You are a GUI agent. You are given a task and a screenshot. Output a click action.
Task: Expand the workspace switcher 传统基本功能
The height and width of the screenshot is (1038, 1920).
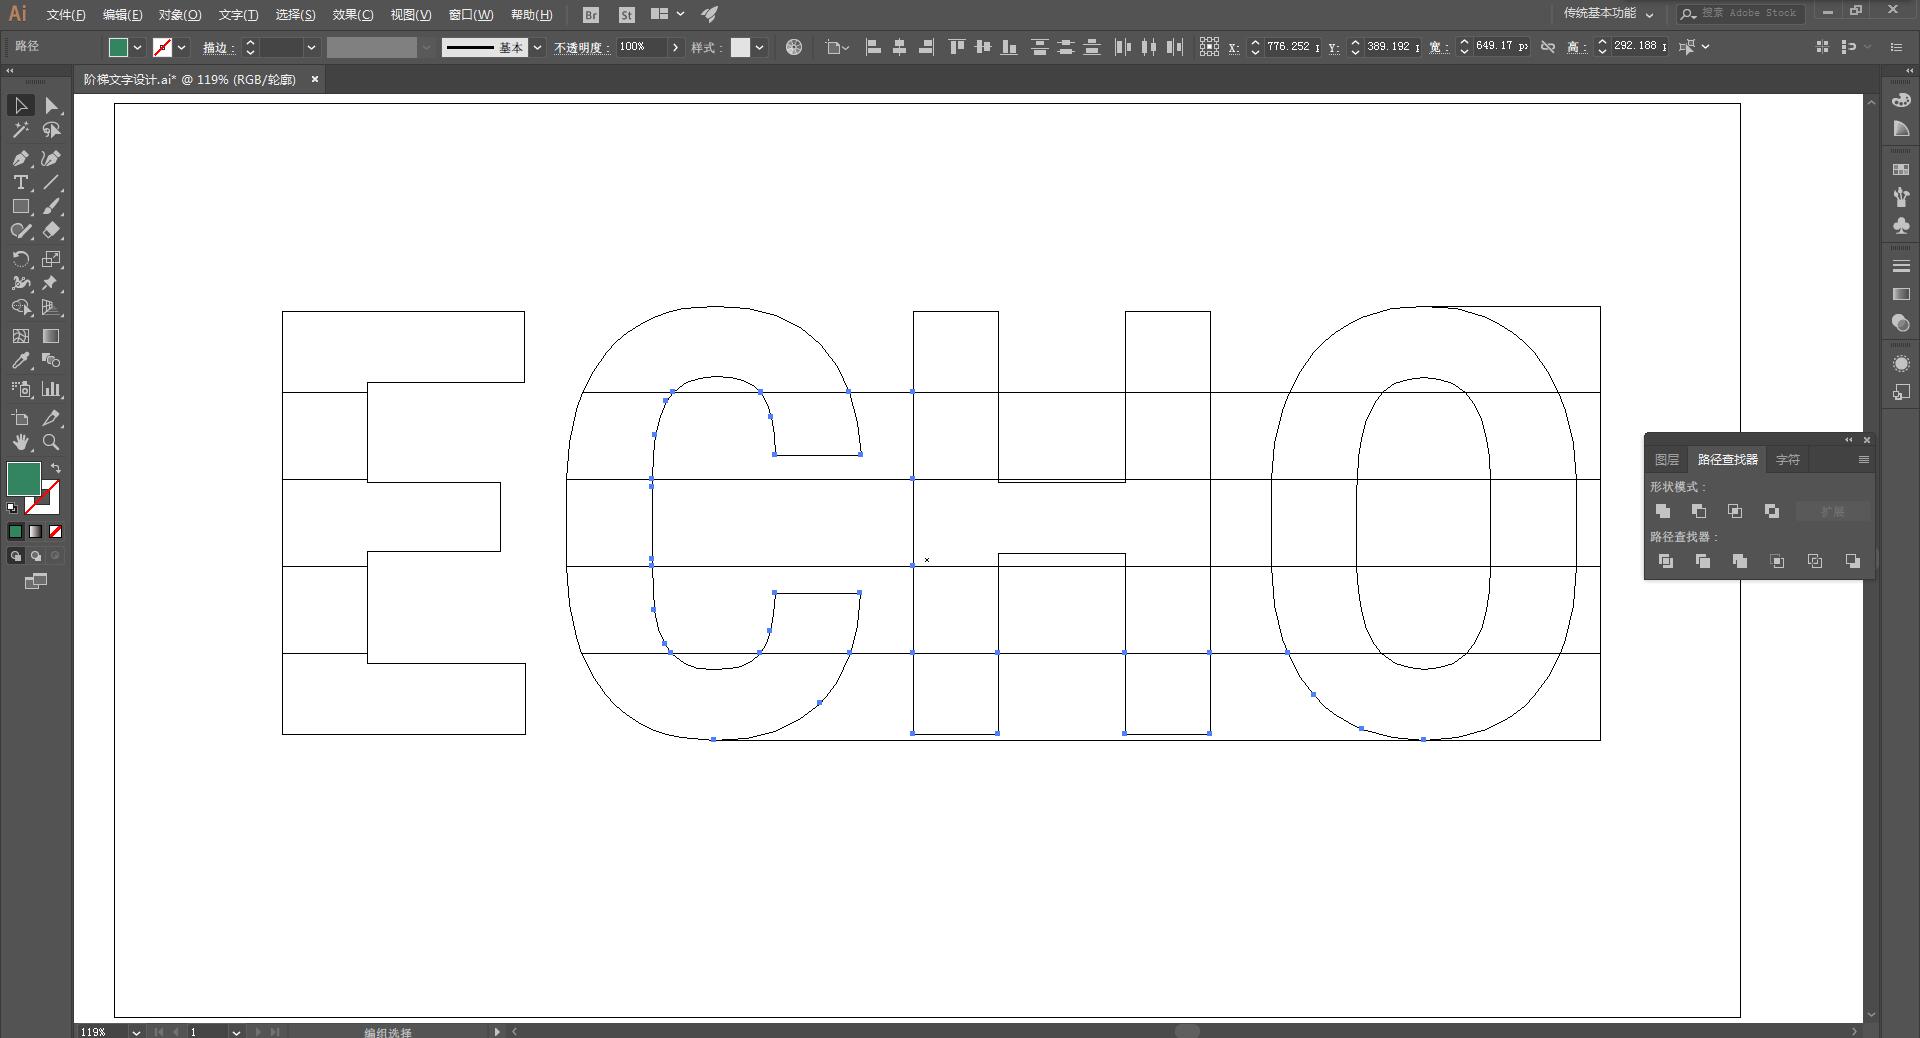coord(1609,14)
